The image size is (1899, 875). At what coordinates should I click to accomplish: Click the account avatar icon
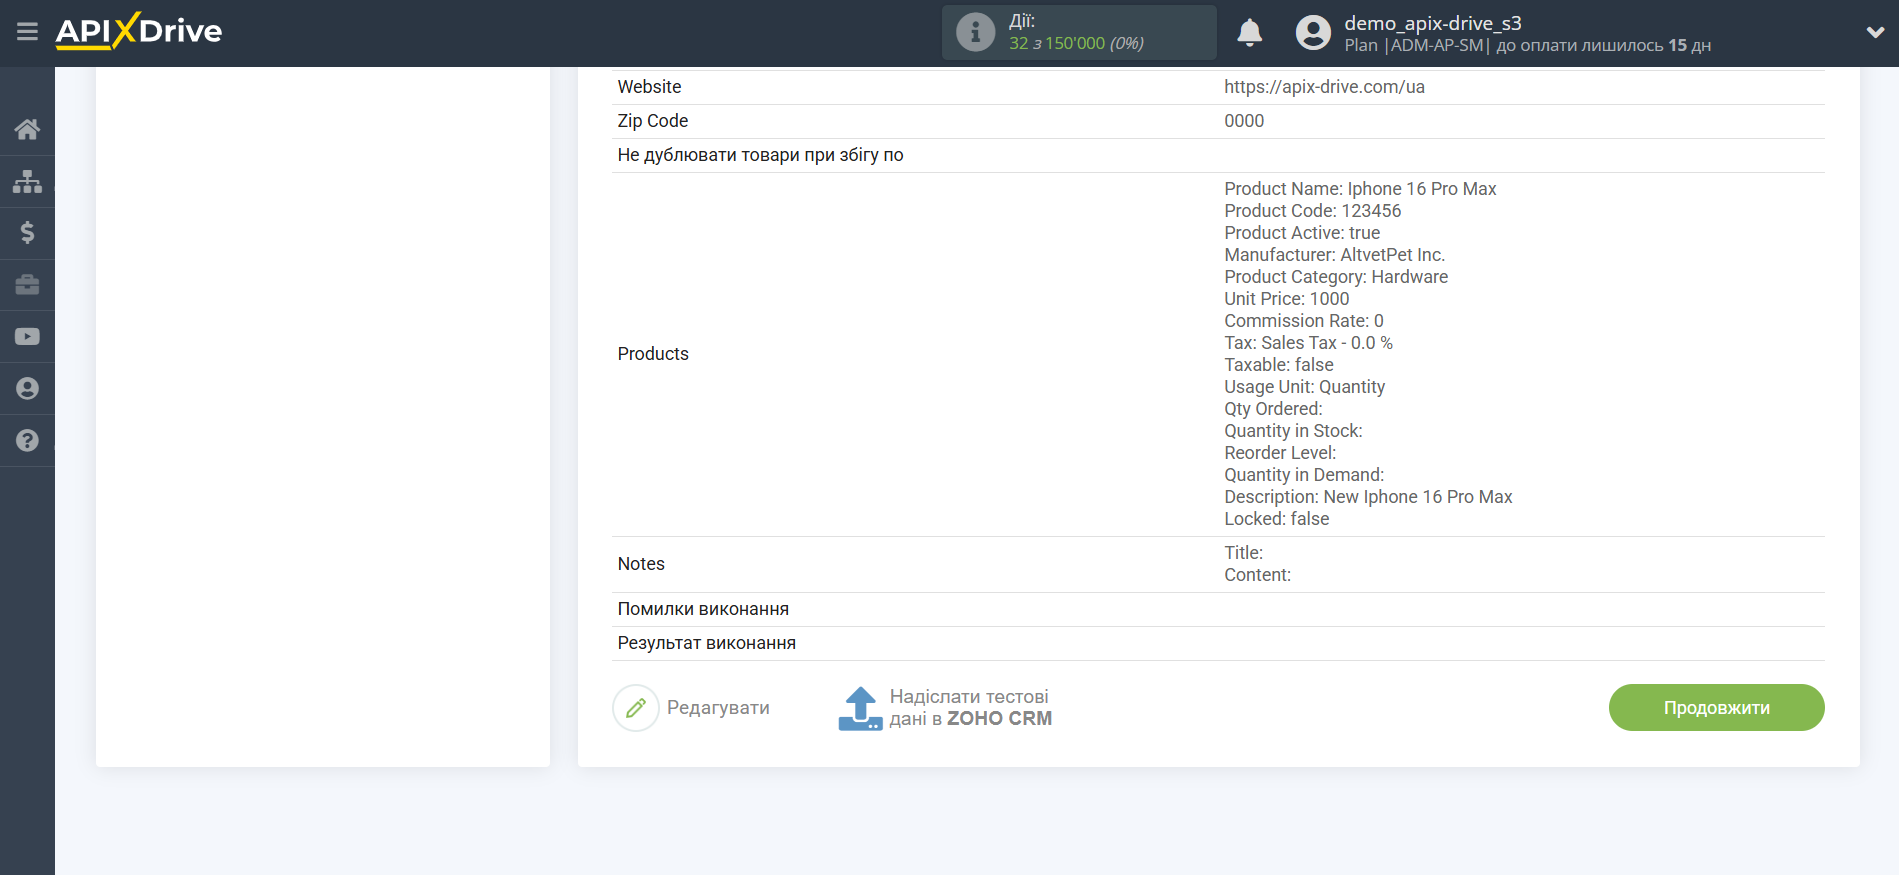[x=1313, y=33]
